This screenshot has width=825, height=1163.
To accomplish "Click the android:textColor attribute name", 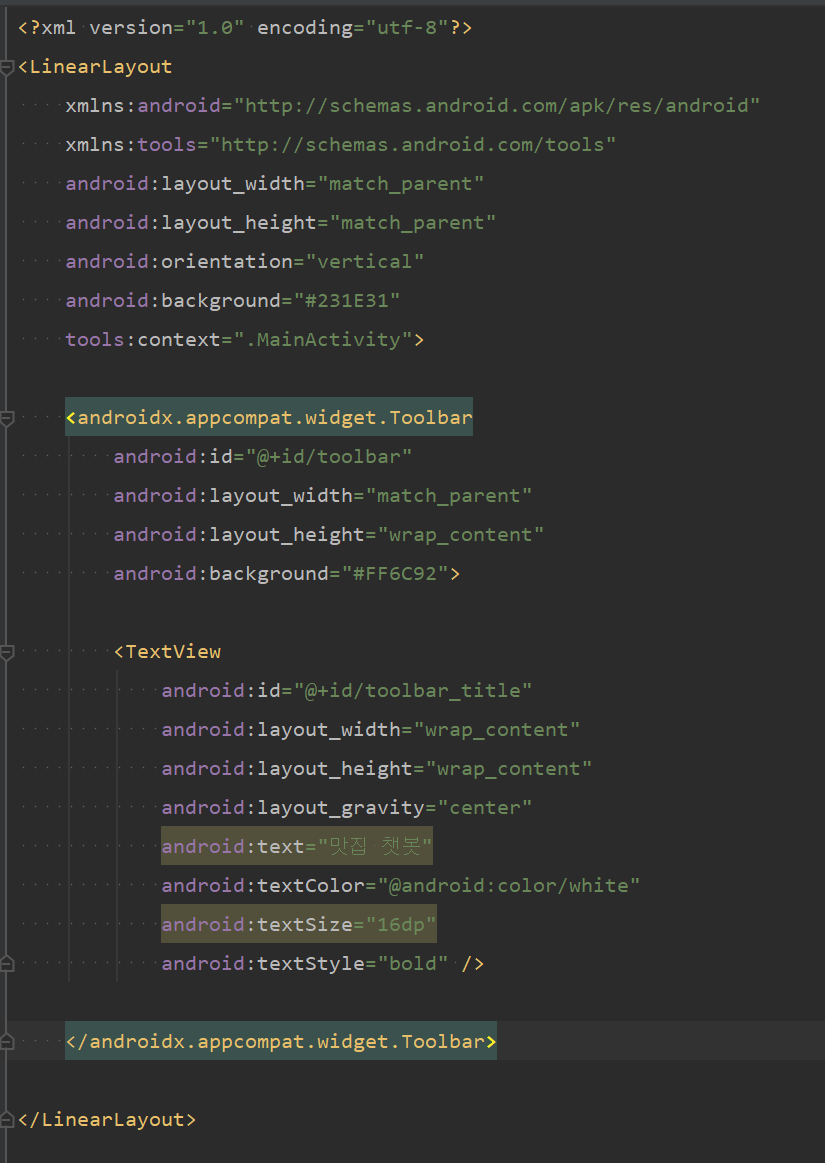I will point(263,886).
